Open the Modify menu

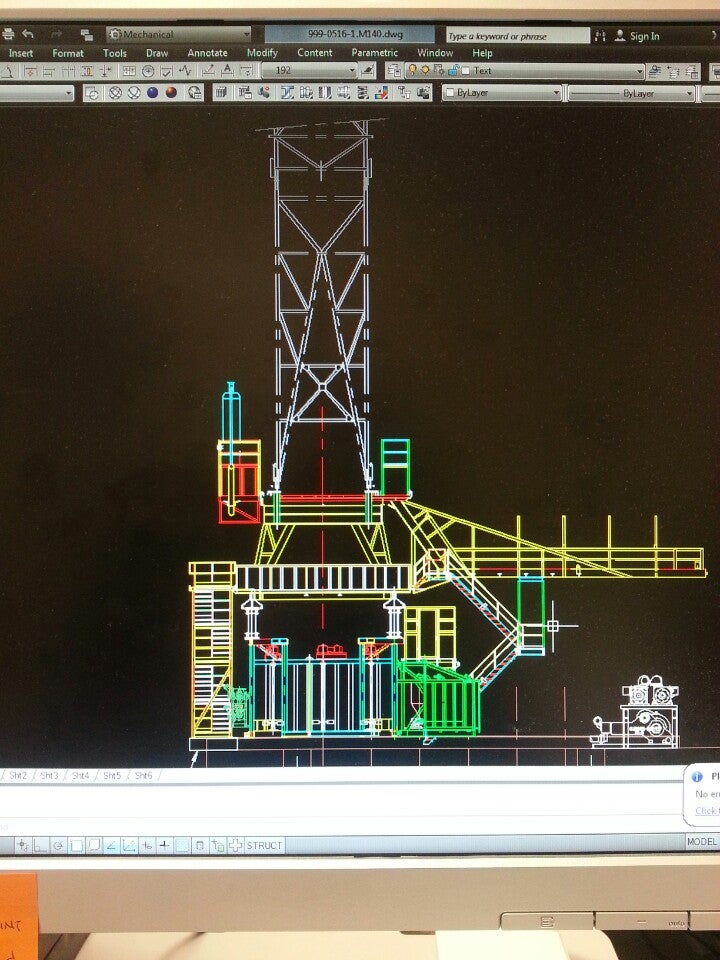pyautogui.click(x=262, y=53)
